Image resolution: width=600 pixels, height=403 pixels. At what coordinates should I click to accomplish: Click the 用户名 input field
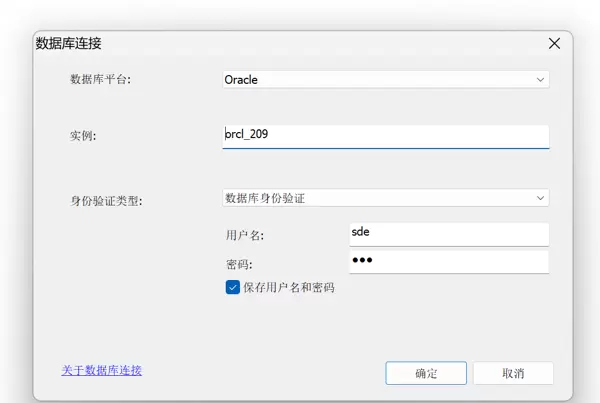point(448,233)
